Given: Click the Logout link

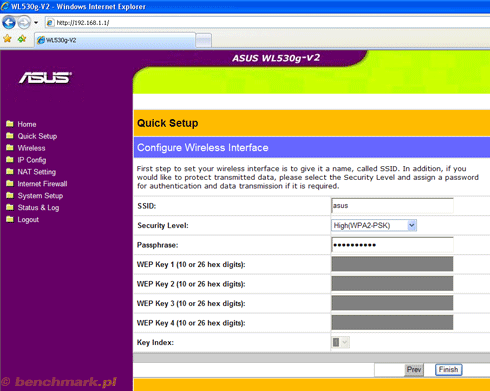Looking at the screenshot, I should 28,220.
